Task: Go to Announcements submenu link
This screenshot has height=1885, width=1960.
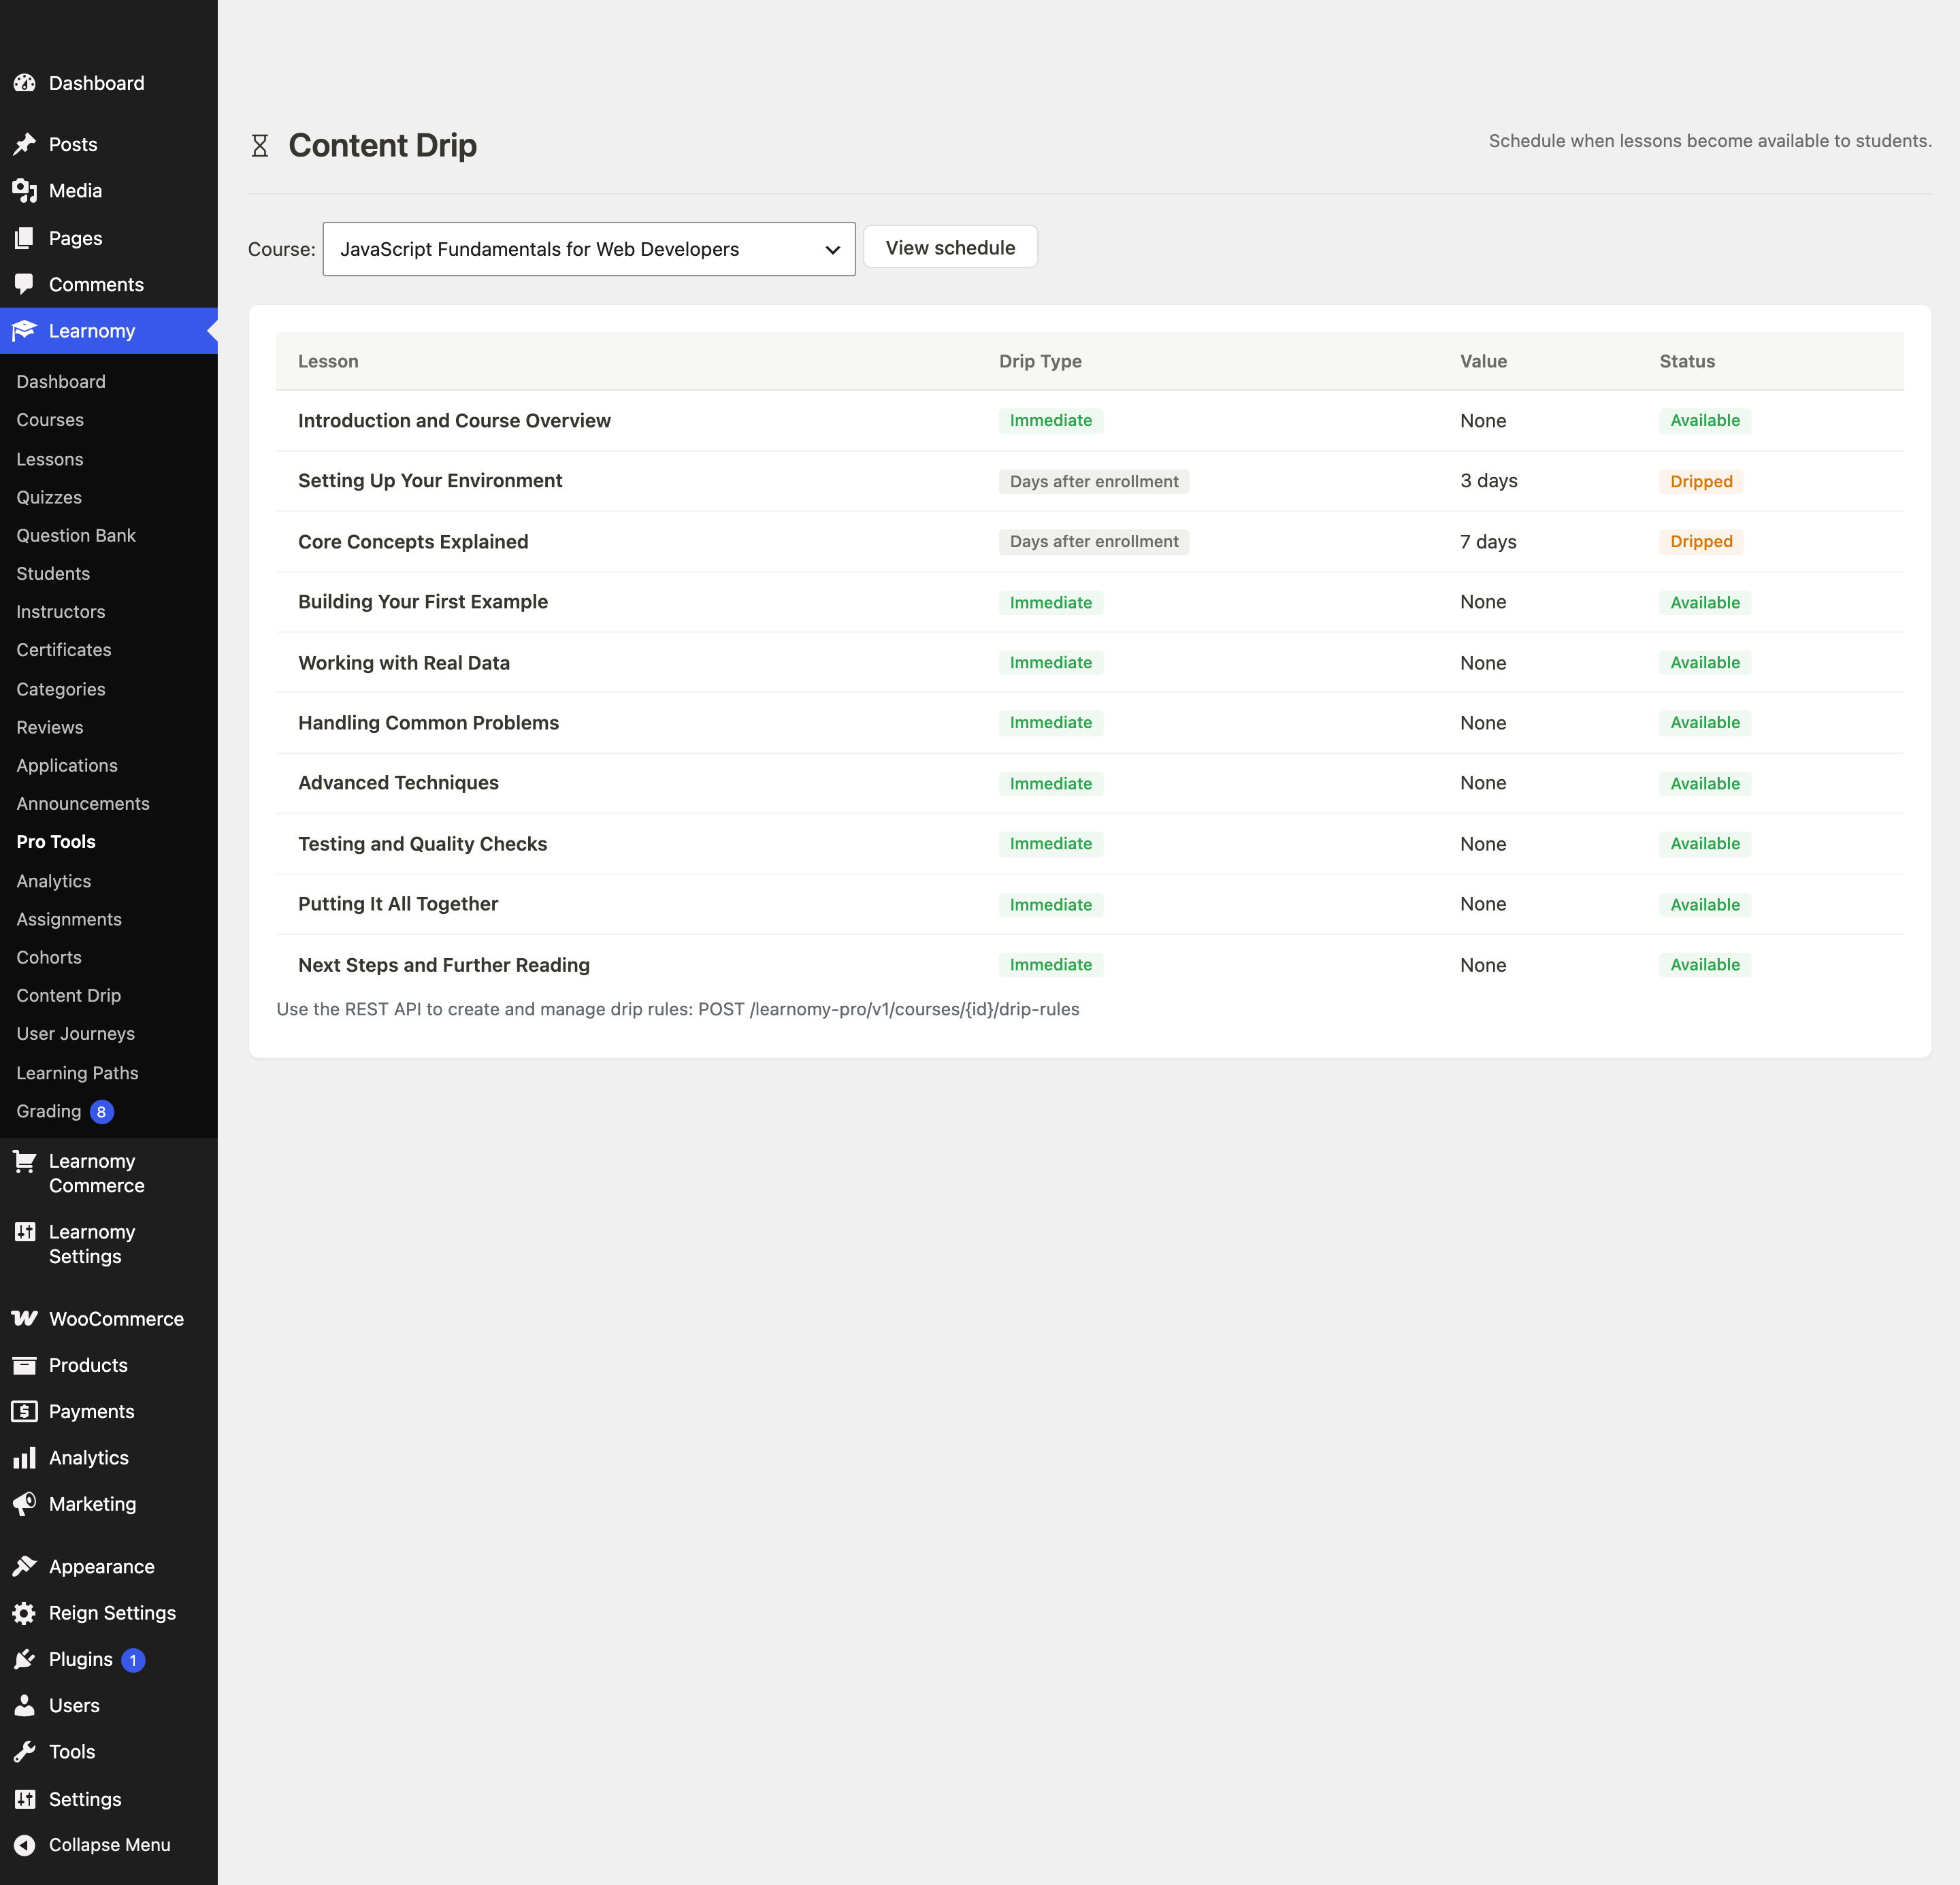Action: [x=83, y=803]
